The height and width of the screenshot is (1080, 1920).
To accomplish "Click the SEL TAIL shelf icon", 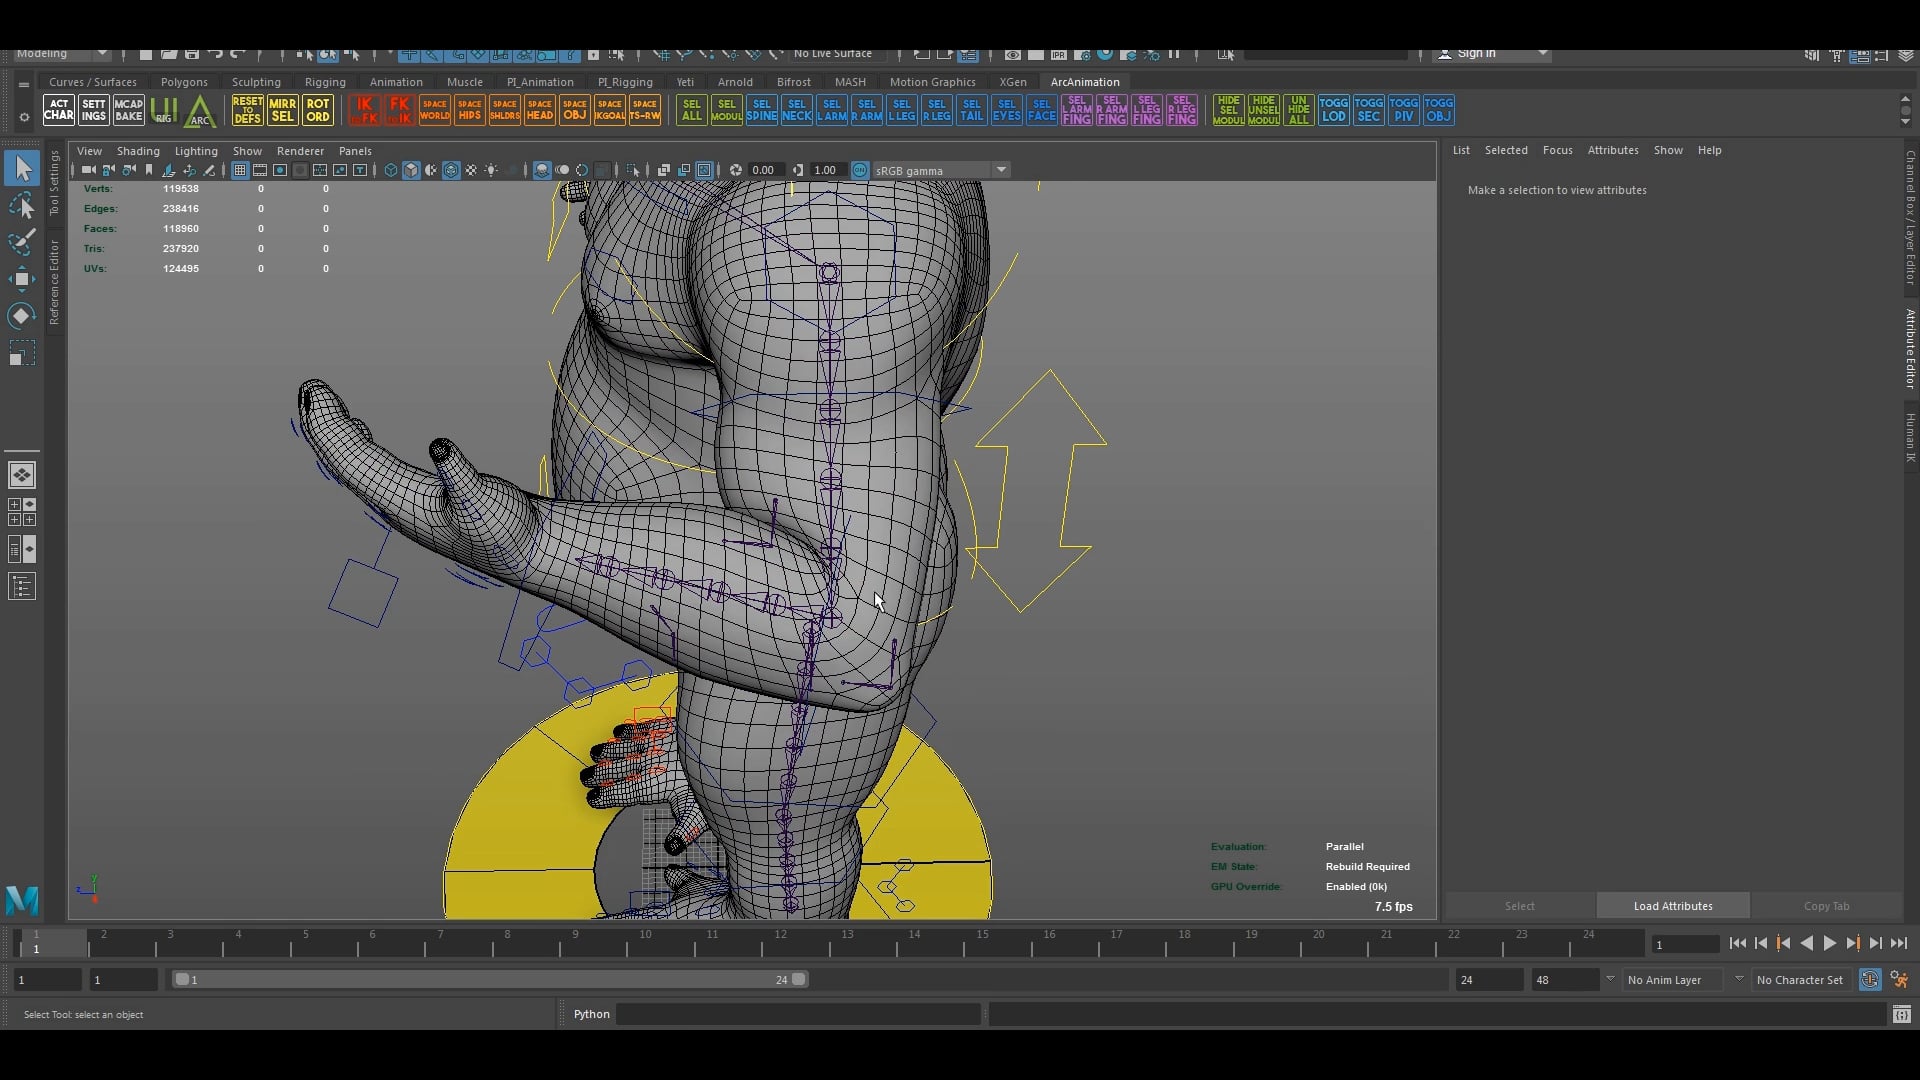I will pyautogui.click(x=972, y=110).
